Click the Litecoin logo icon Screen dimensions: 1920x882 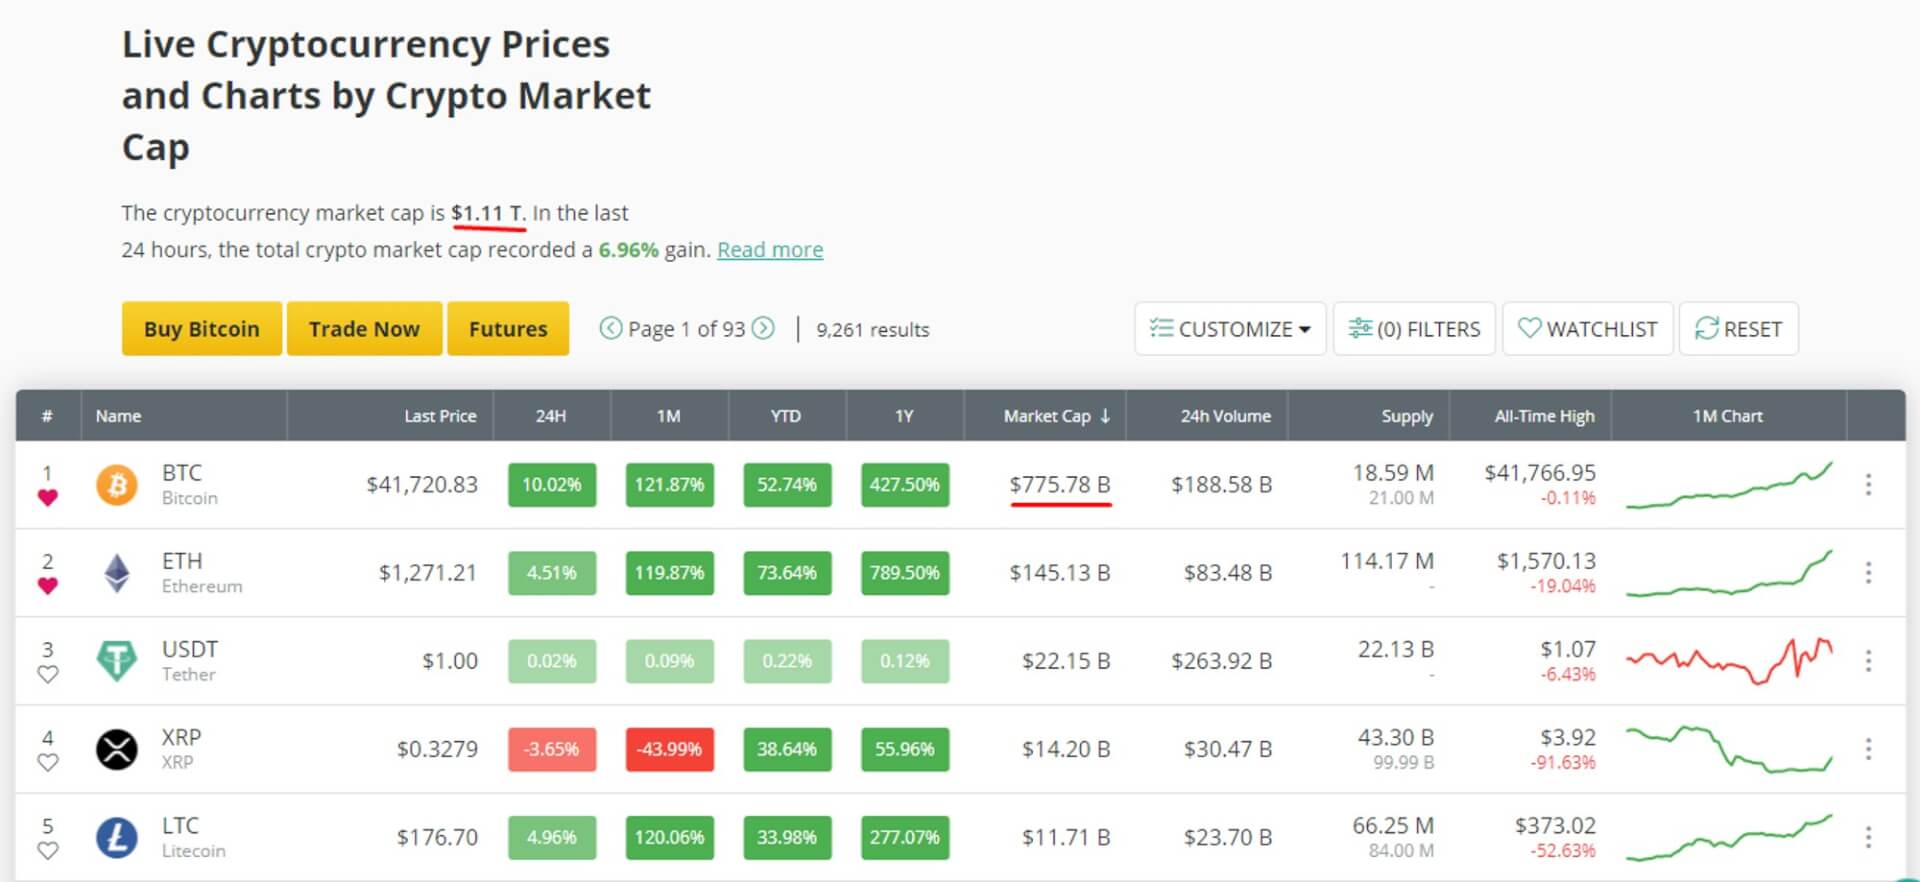point(117,837)
